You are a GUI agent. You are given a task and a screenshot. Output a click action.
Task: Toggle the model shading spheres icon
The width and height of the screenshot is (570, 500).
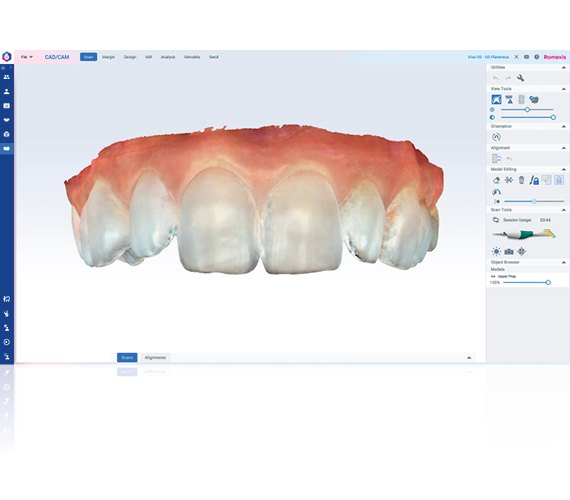[534, 99]
